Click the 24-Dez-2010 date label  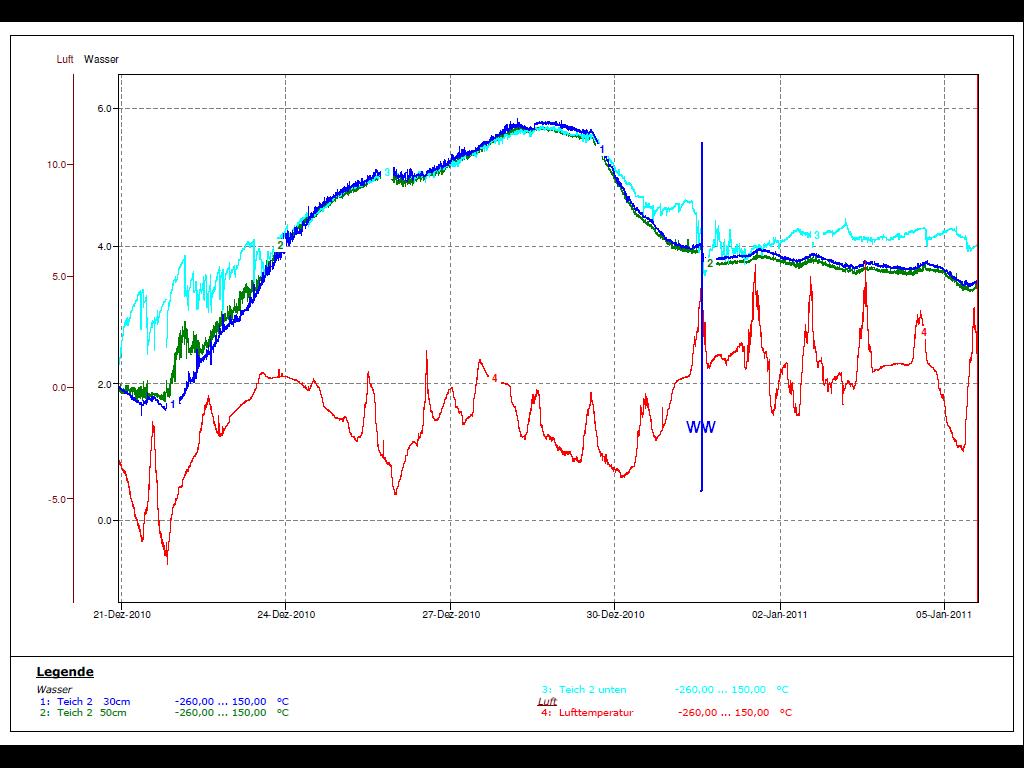click(286, 615)
